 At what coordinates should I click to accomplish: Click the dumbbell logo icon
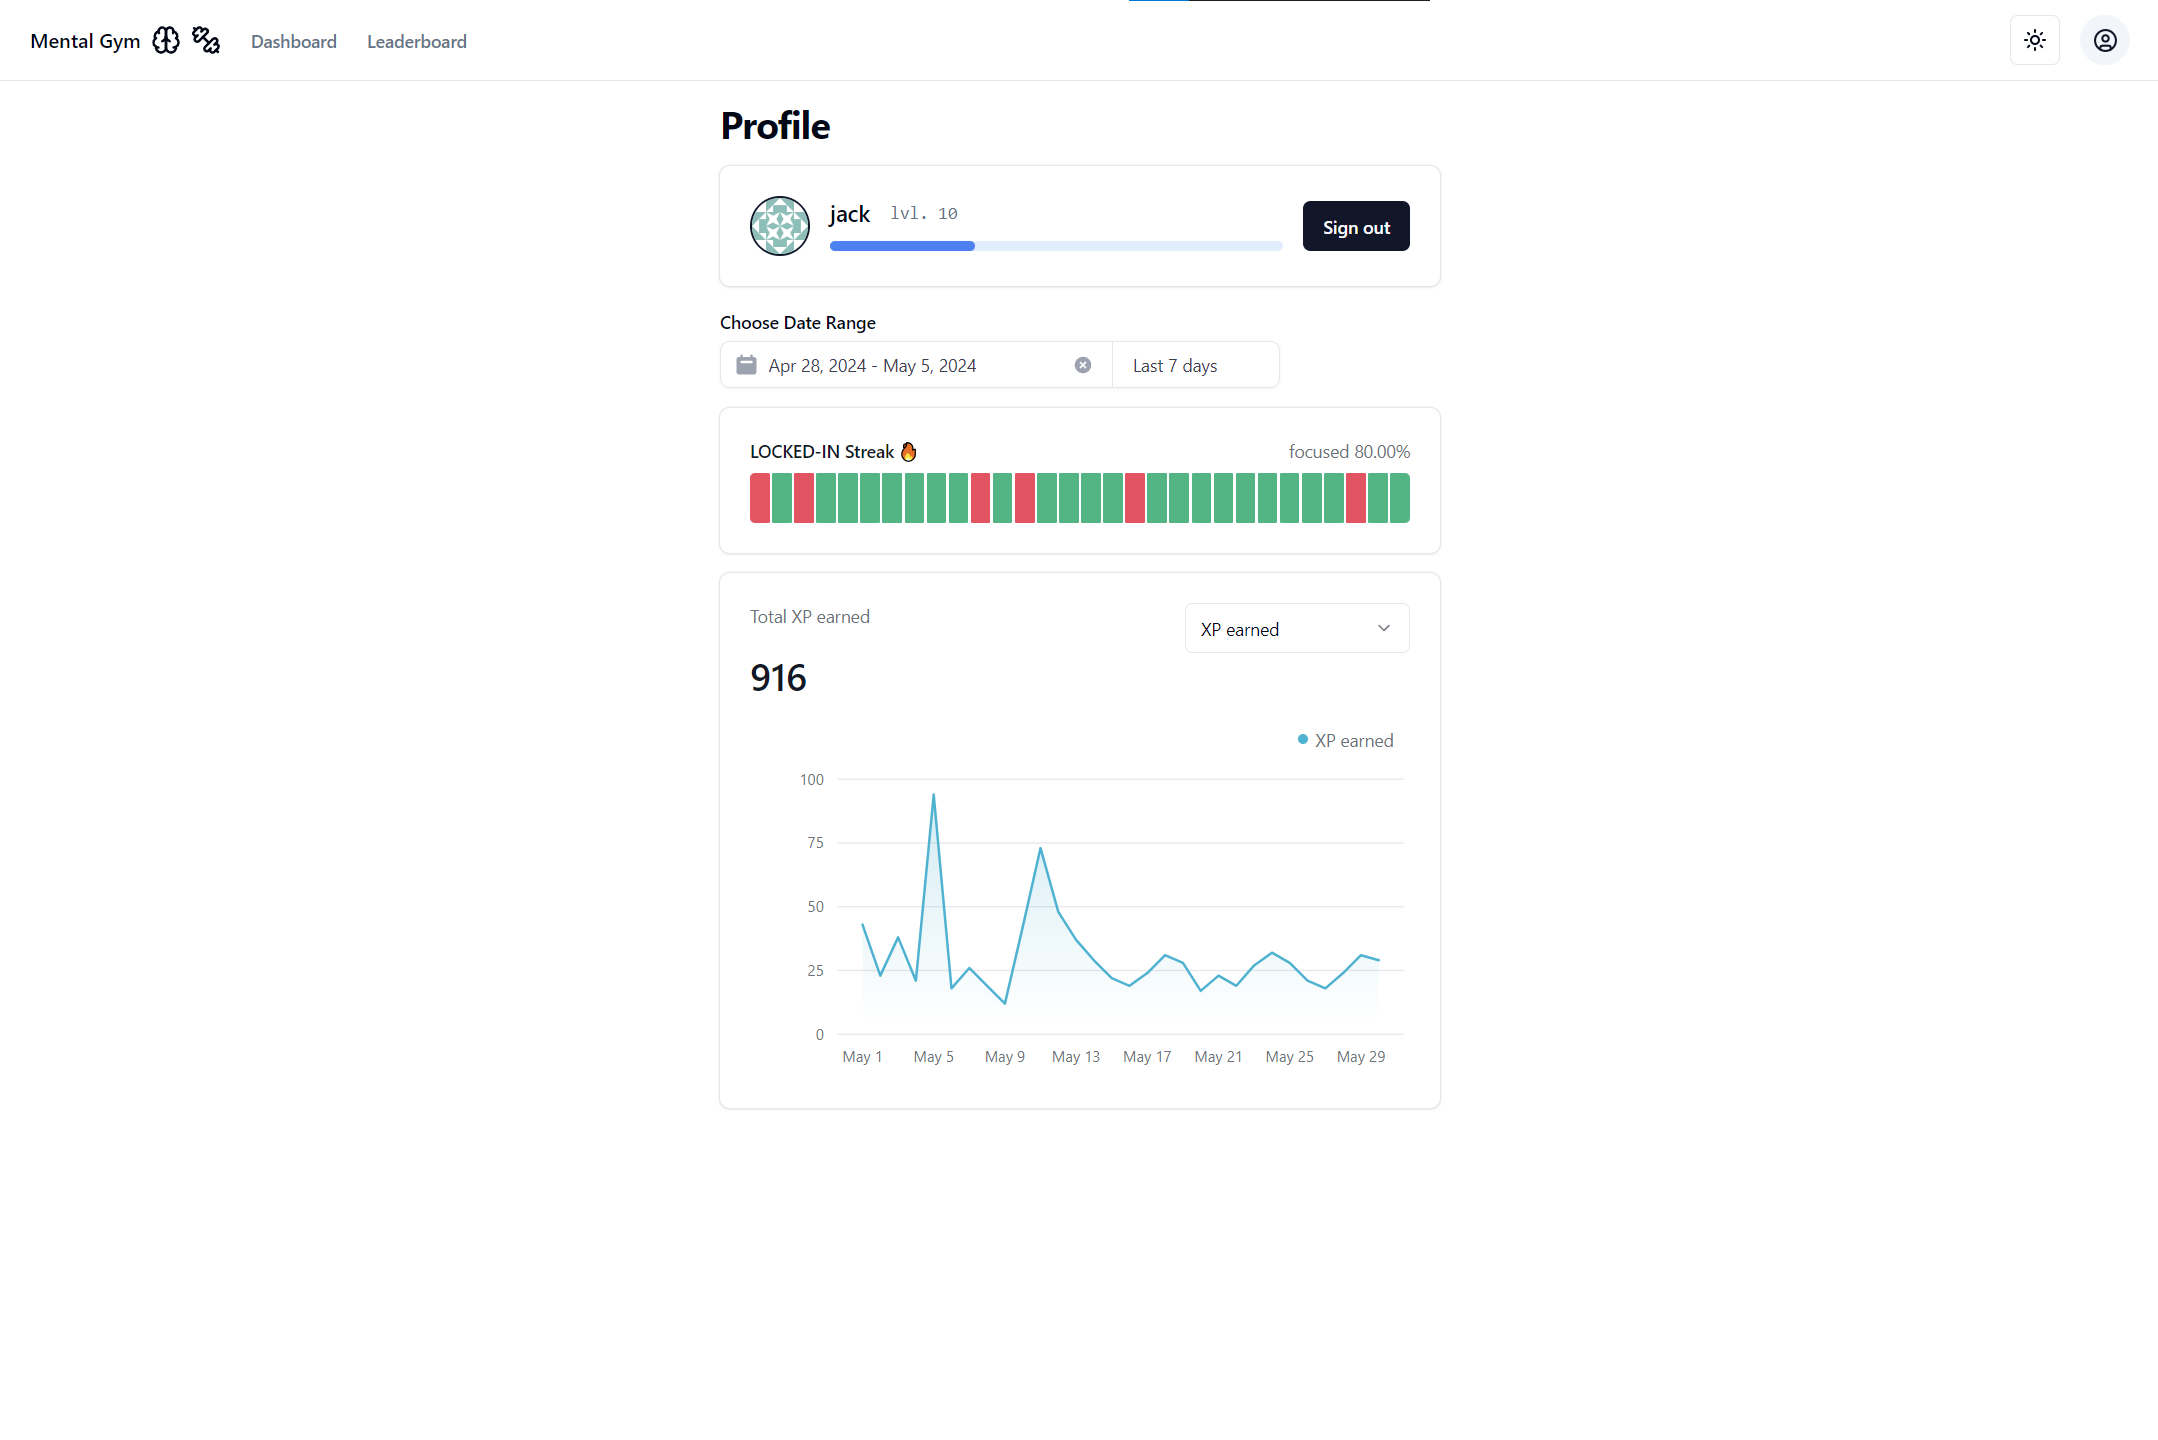pos(206,41)
